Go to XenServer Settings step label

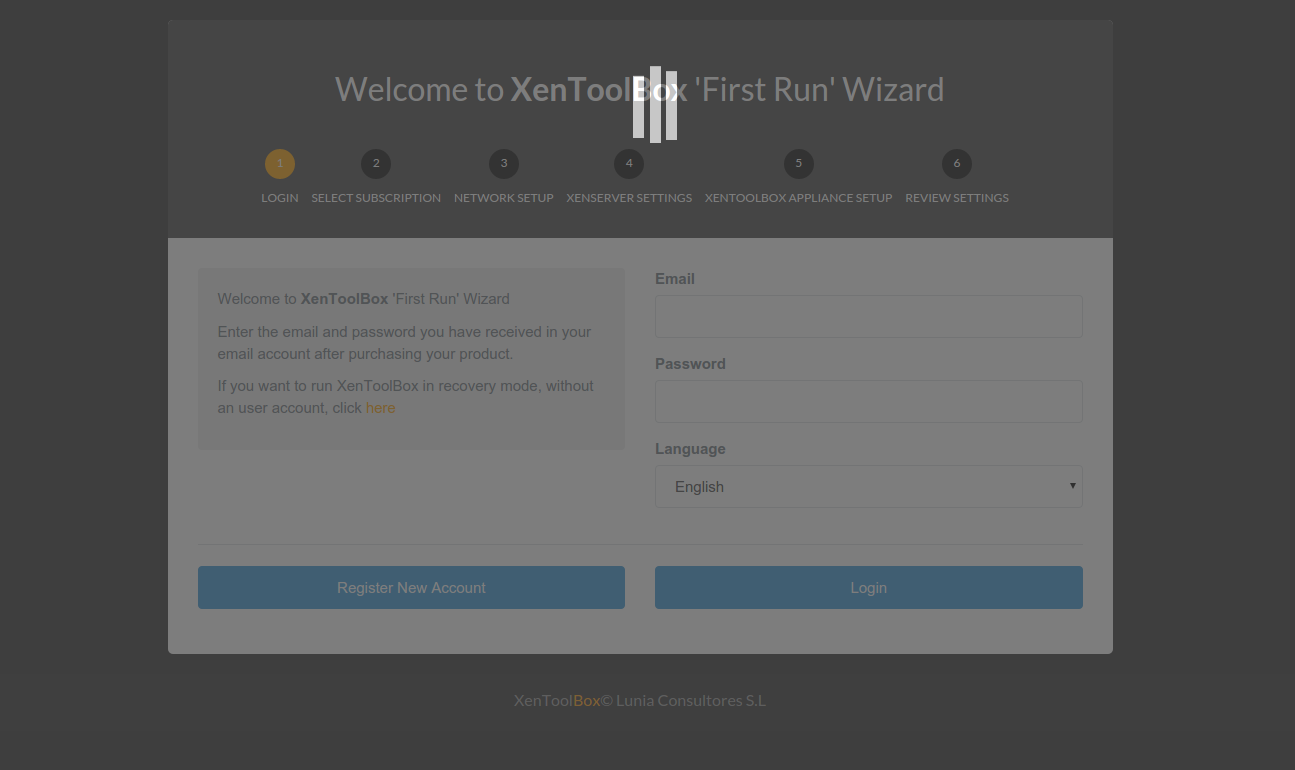point(629,198)
